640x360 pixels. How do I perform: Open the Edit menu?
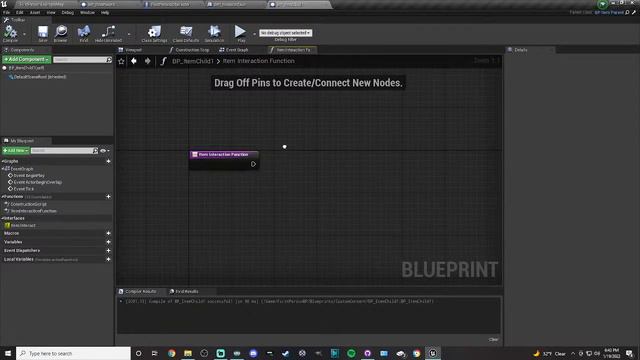20,13
